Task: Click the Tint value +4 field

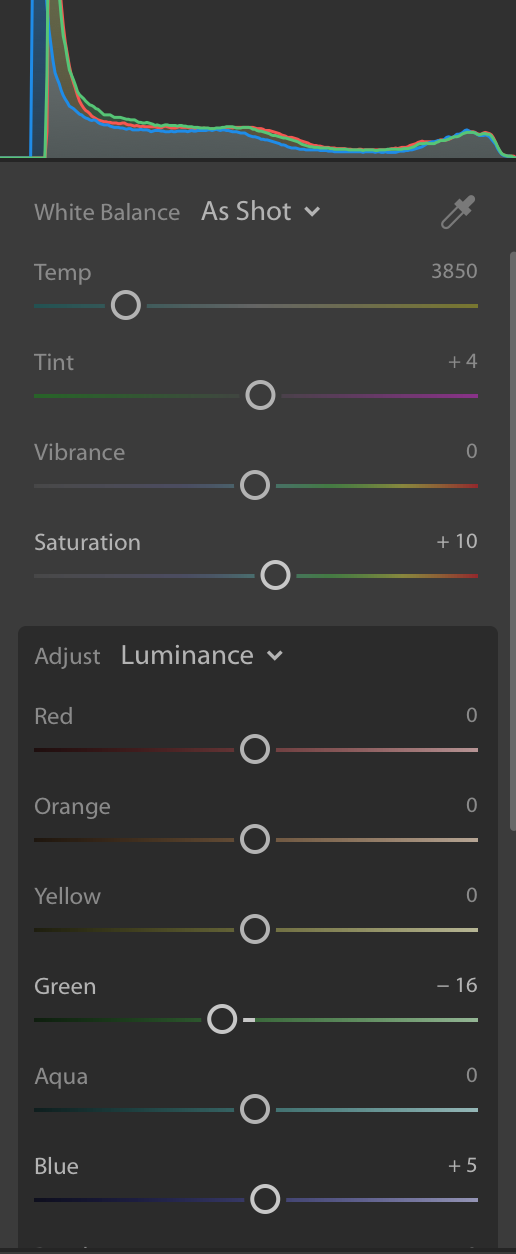Action: coord(462,362)
